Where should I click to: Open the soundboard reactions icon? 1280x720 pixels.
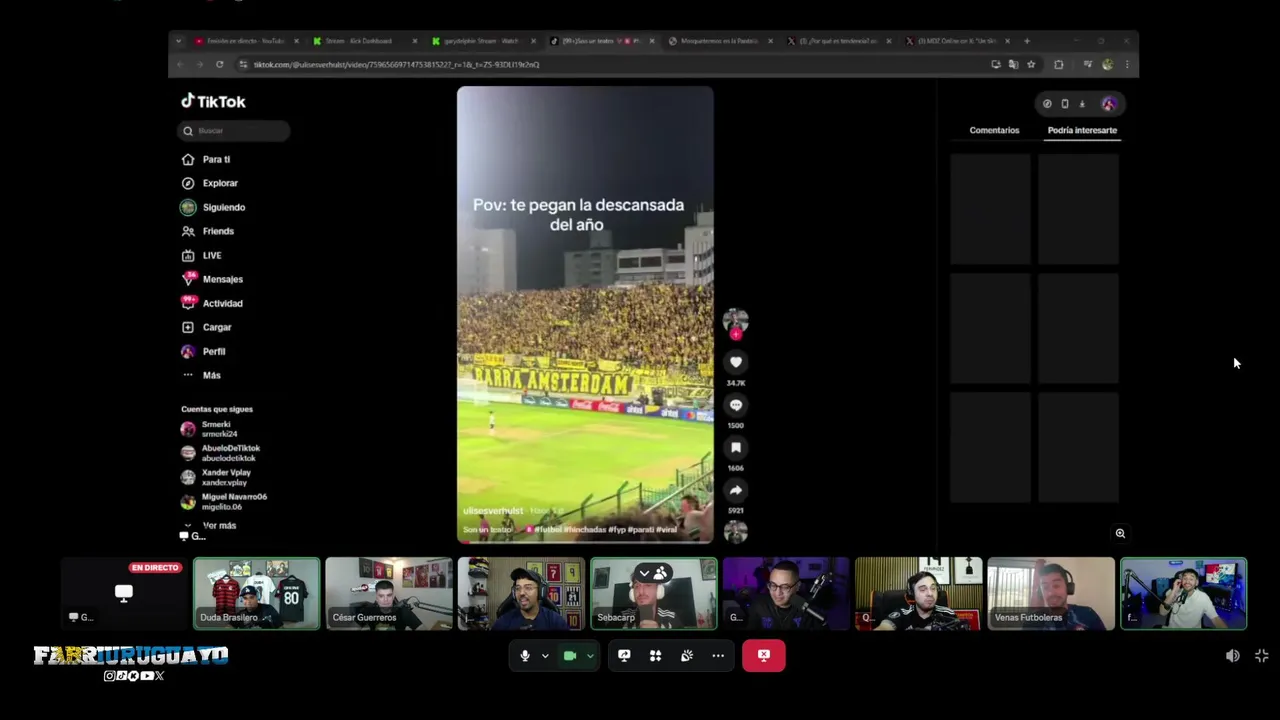tap(687, 656)
